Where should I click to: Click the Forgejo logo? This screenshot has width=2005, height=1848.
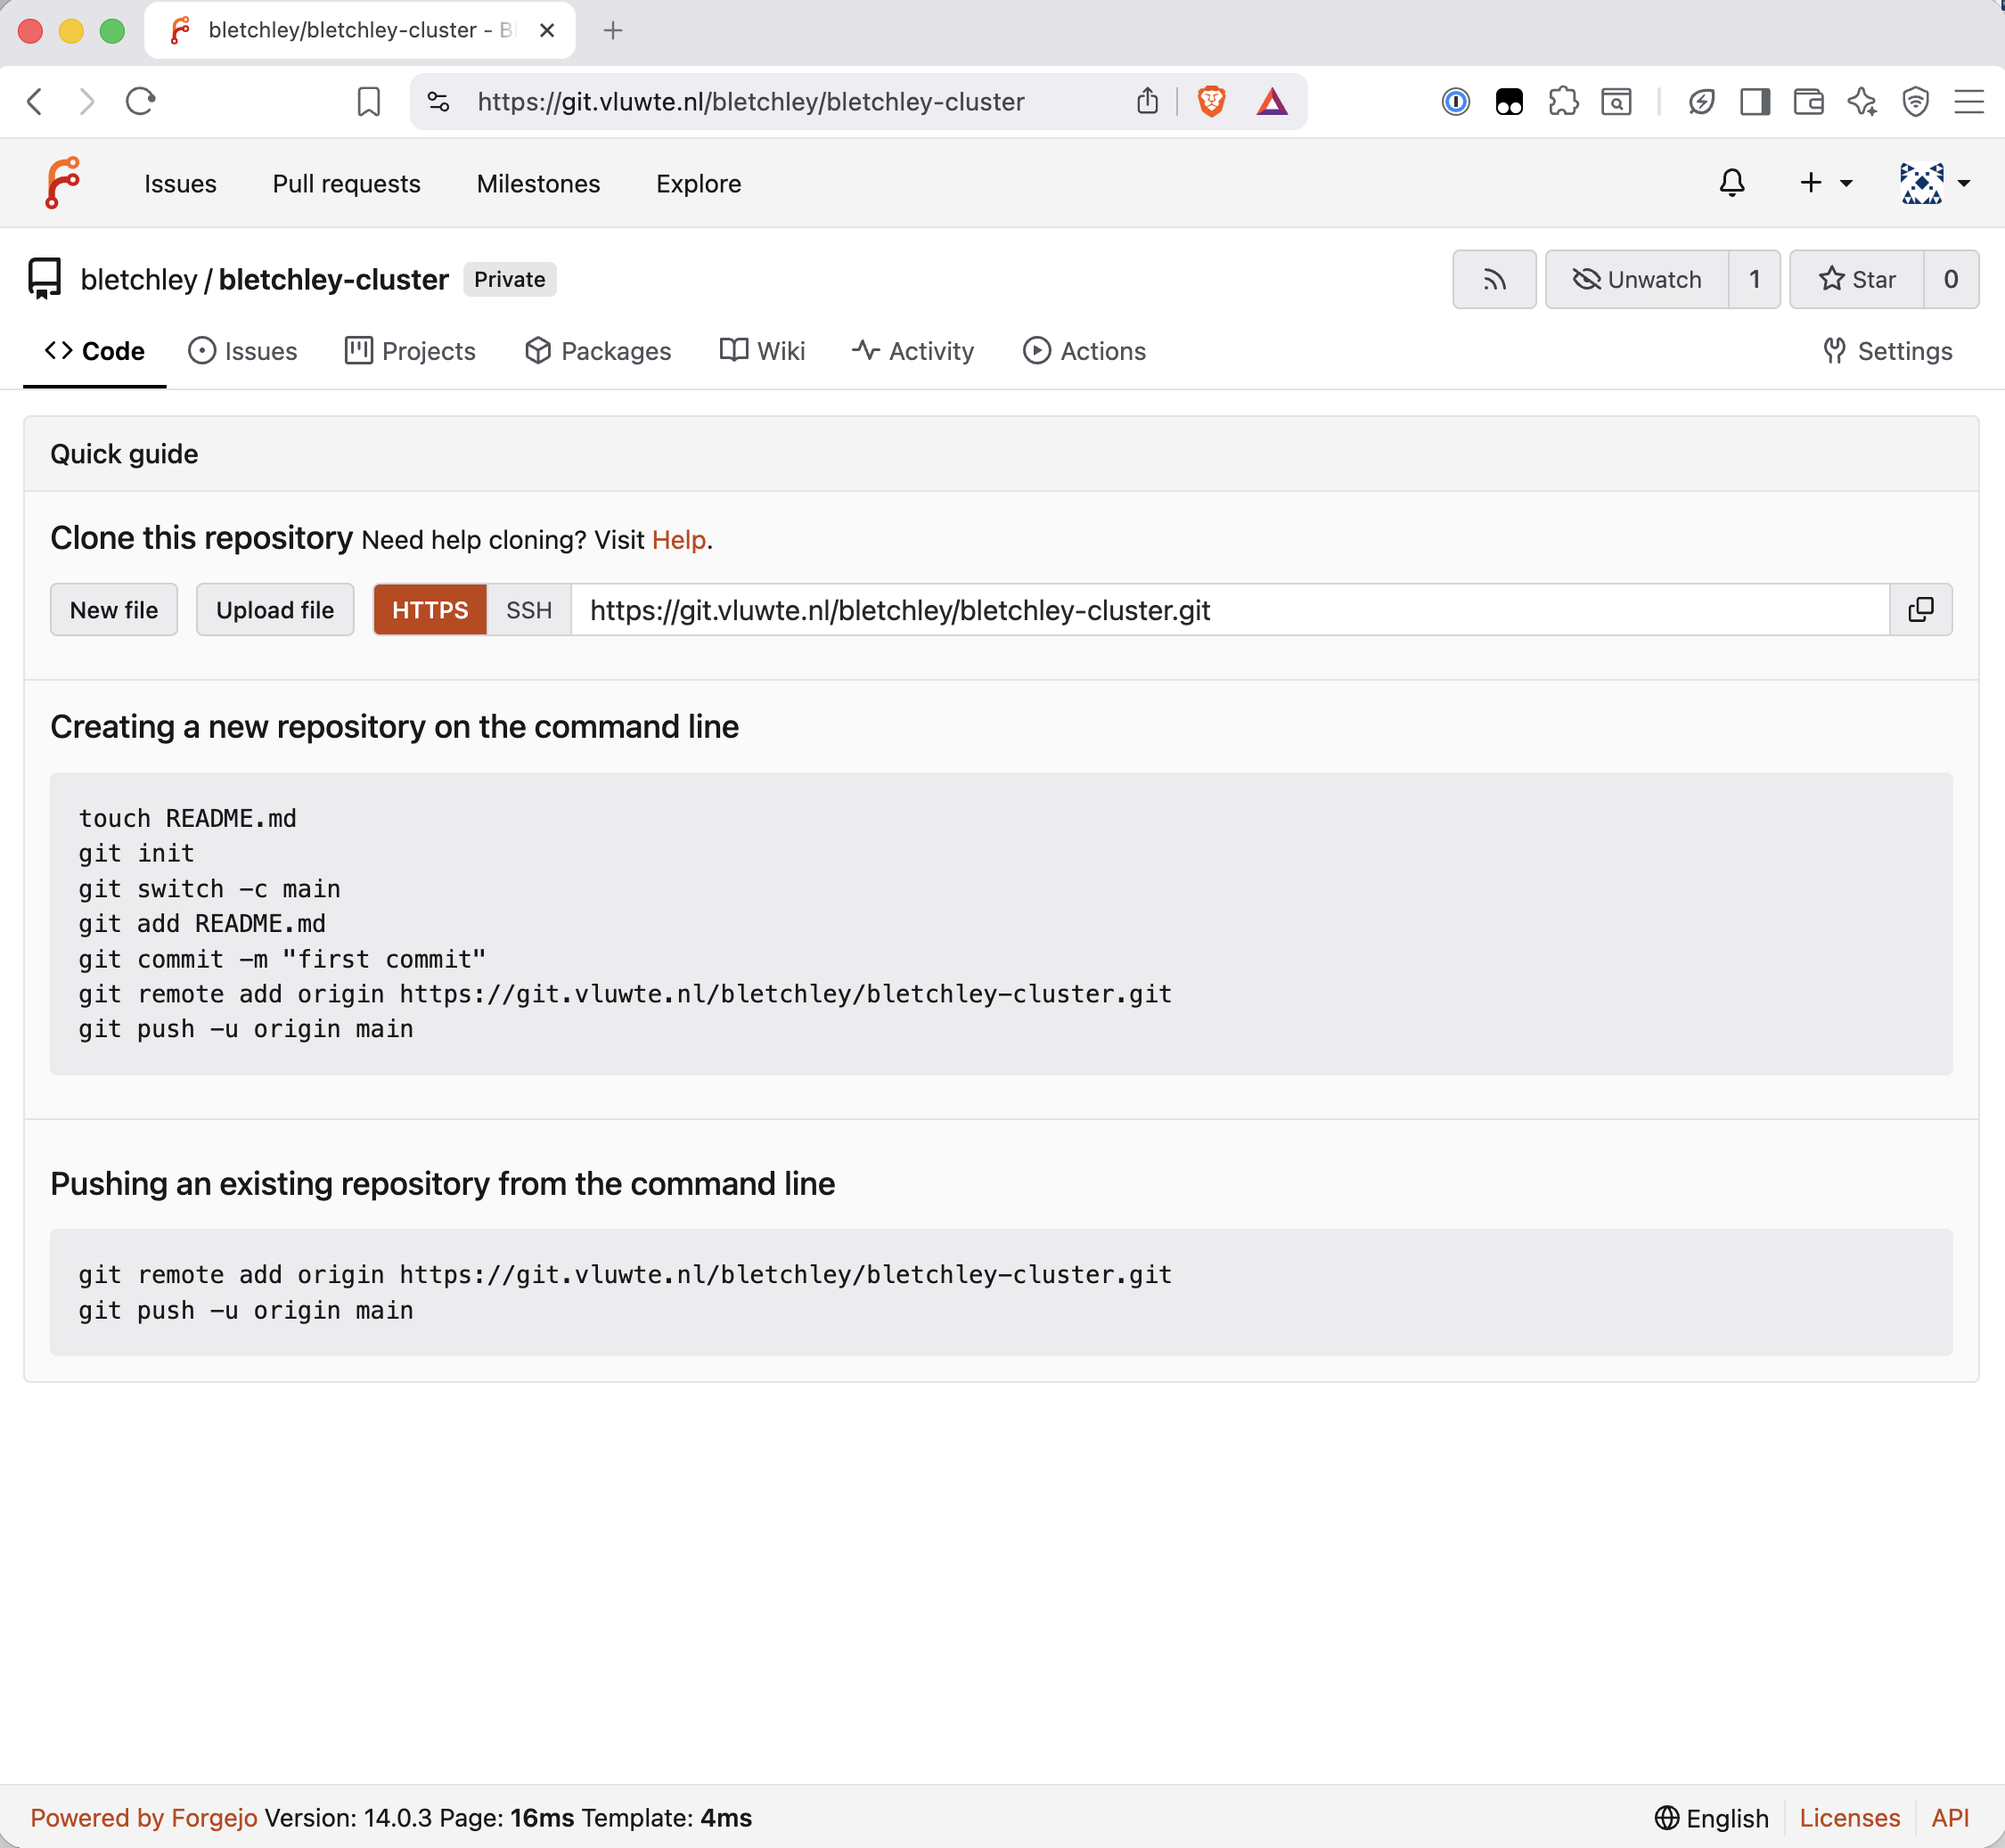click(63, 183)
